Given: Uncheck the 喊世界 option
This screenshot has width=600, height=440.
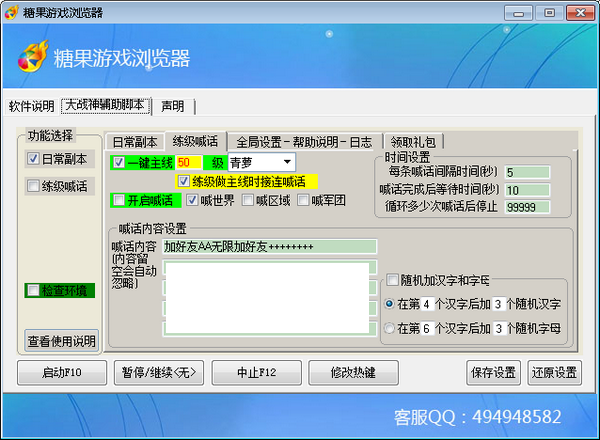Looking at the screenshot, I should coord(192,200).
